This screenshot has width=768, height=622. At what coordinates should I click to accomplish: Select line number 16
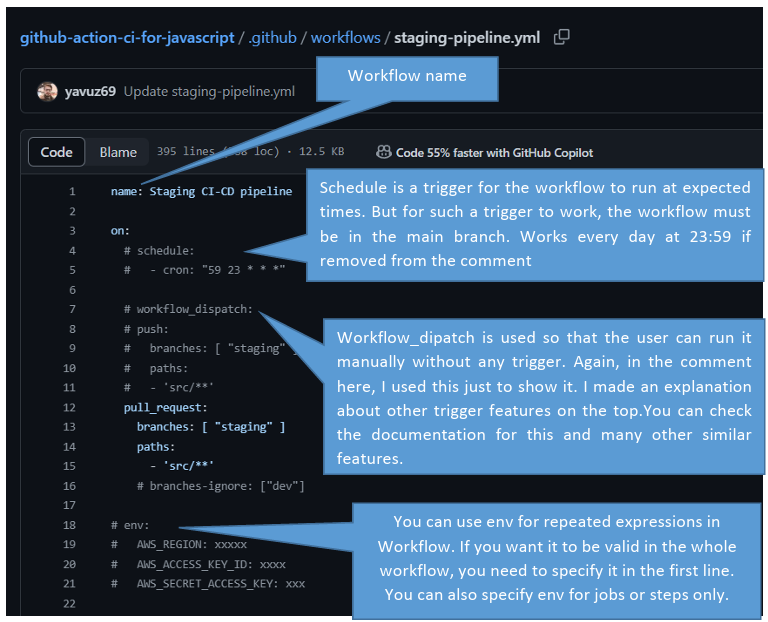(70, 486)
